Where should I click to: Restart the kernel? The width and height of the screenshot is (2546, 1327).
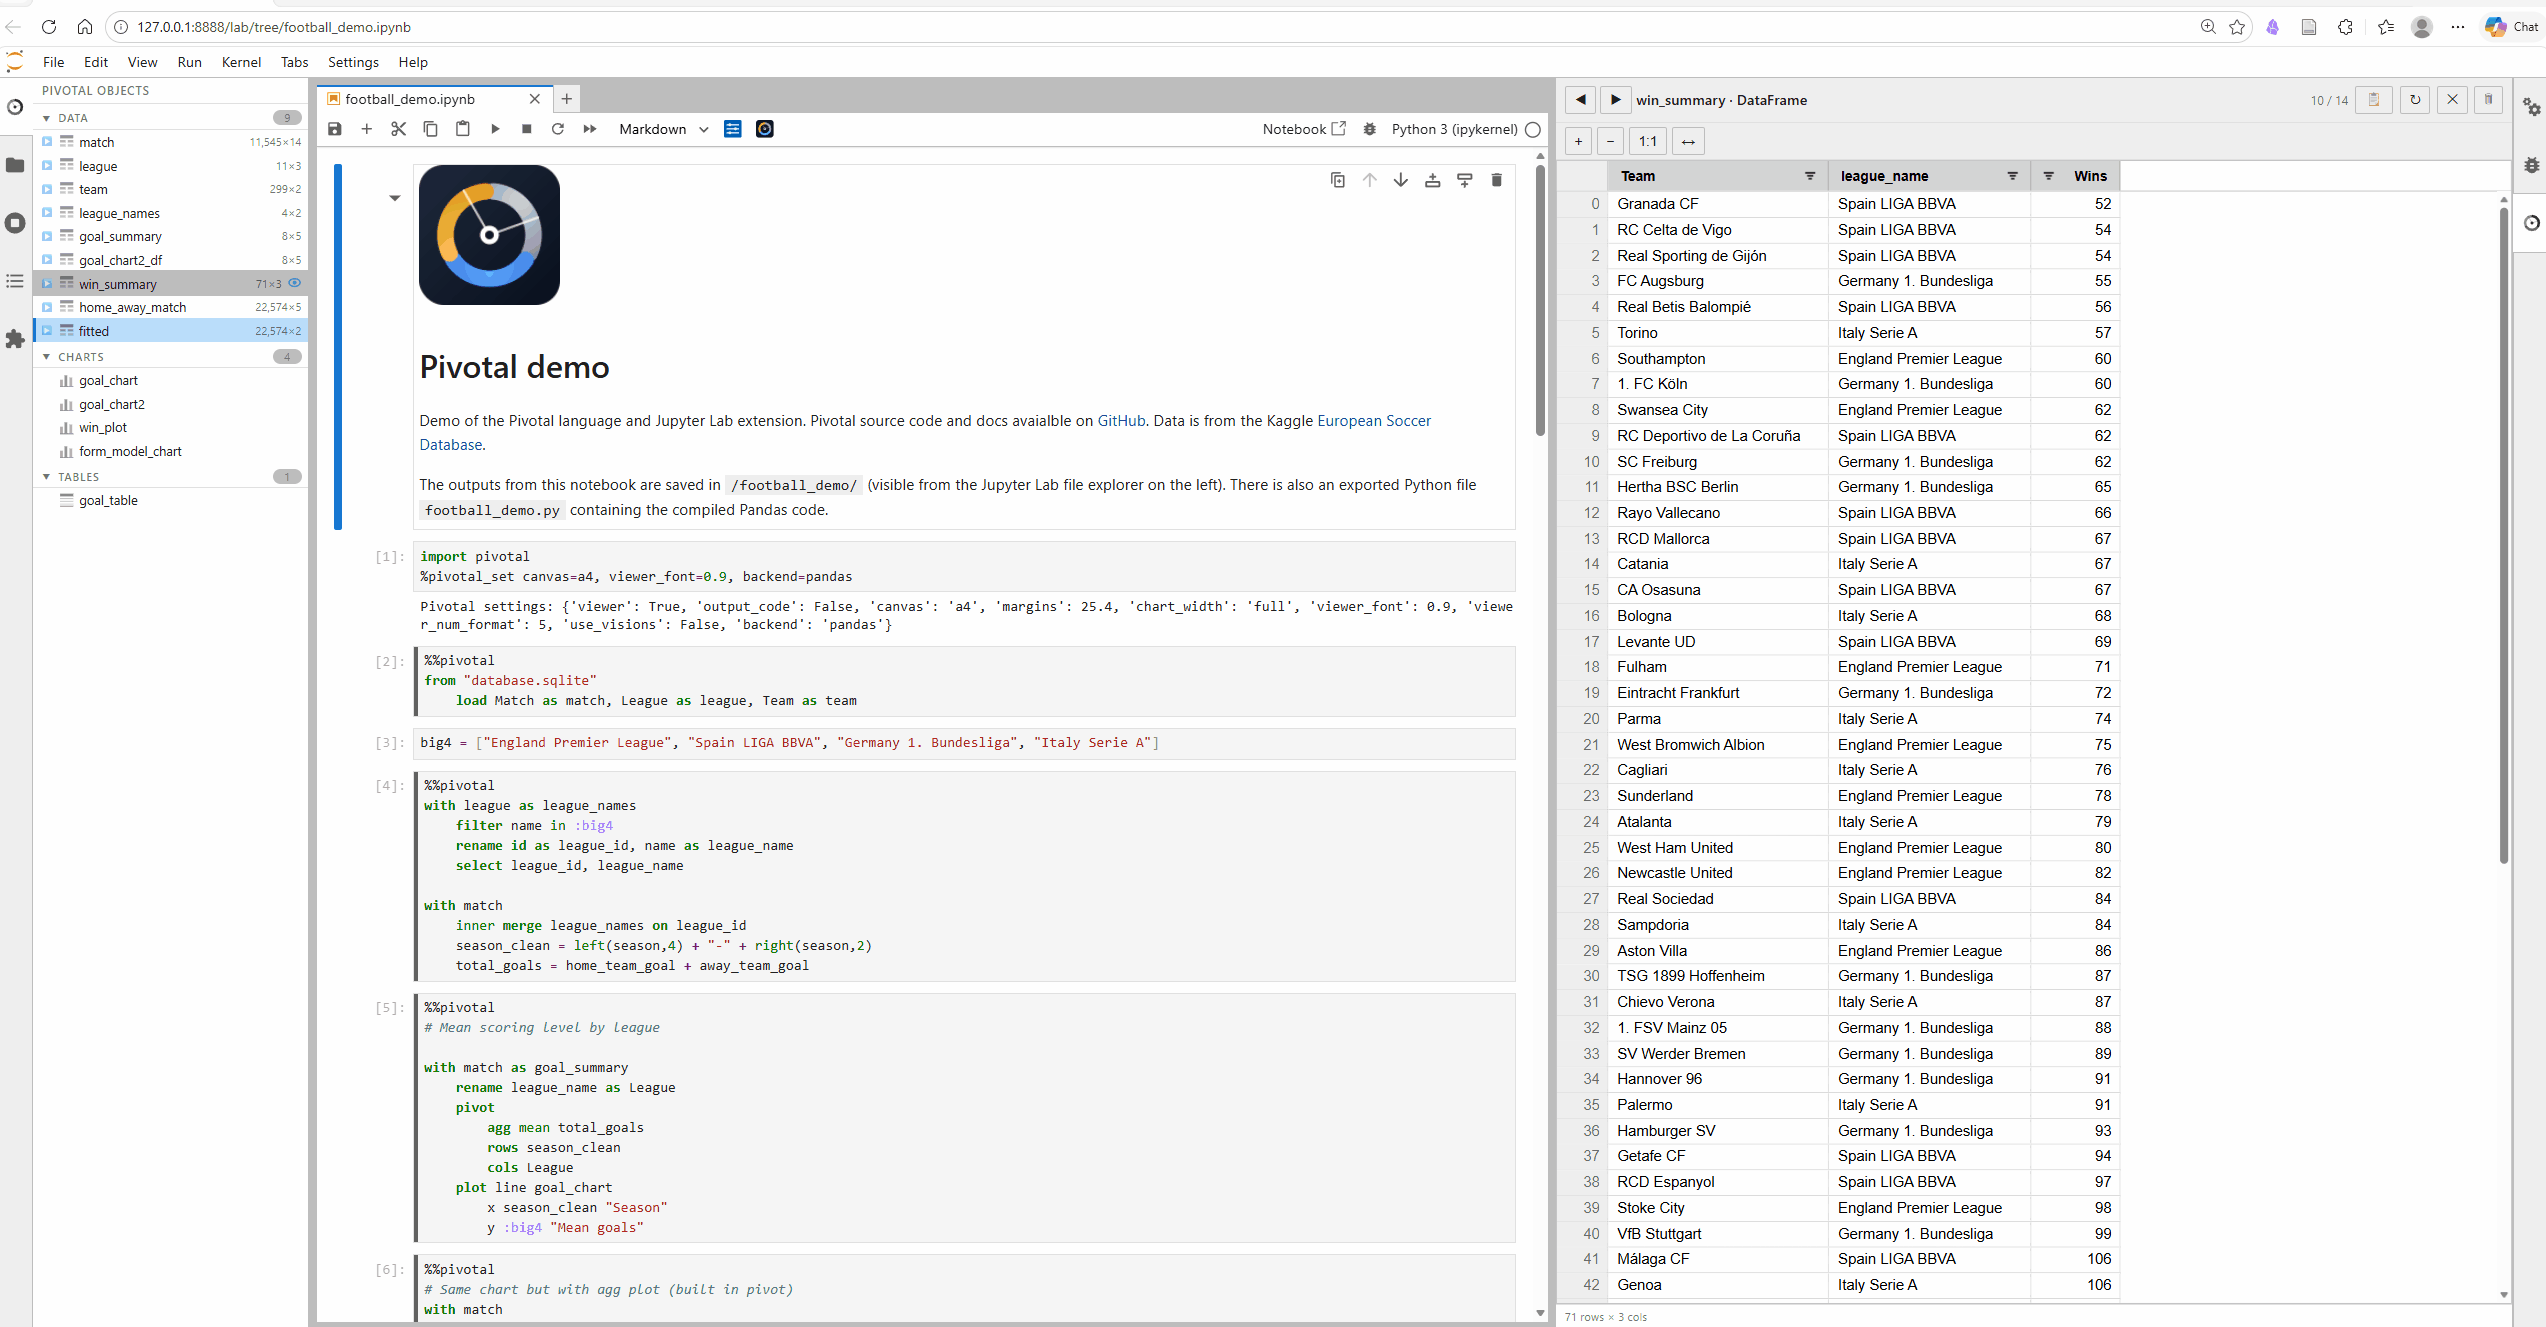click(x=558, y=129)
